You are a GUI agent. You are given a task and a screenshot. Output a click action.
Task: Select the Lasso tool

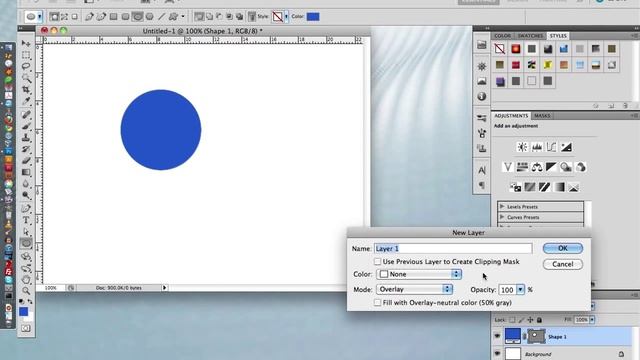coord(26,66)
